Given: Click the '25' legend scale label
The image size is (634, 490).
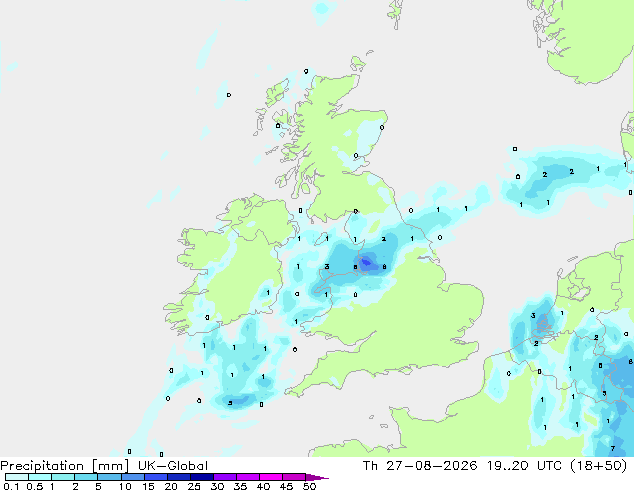Looking at the screenshot, I should click(194, 486).
